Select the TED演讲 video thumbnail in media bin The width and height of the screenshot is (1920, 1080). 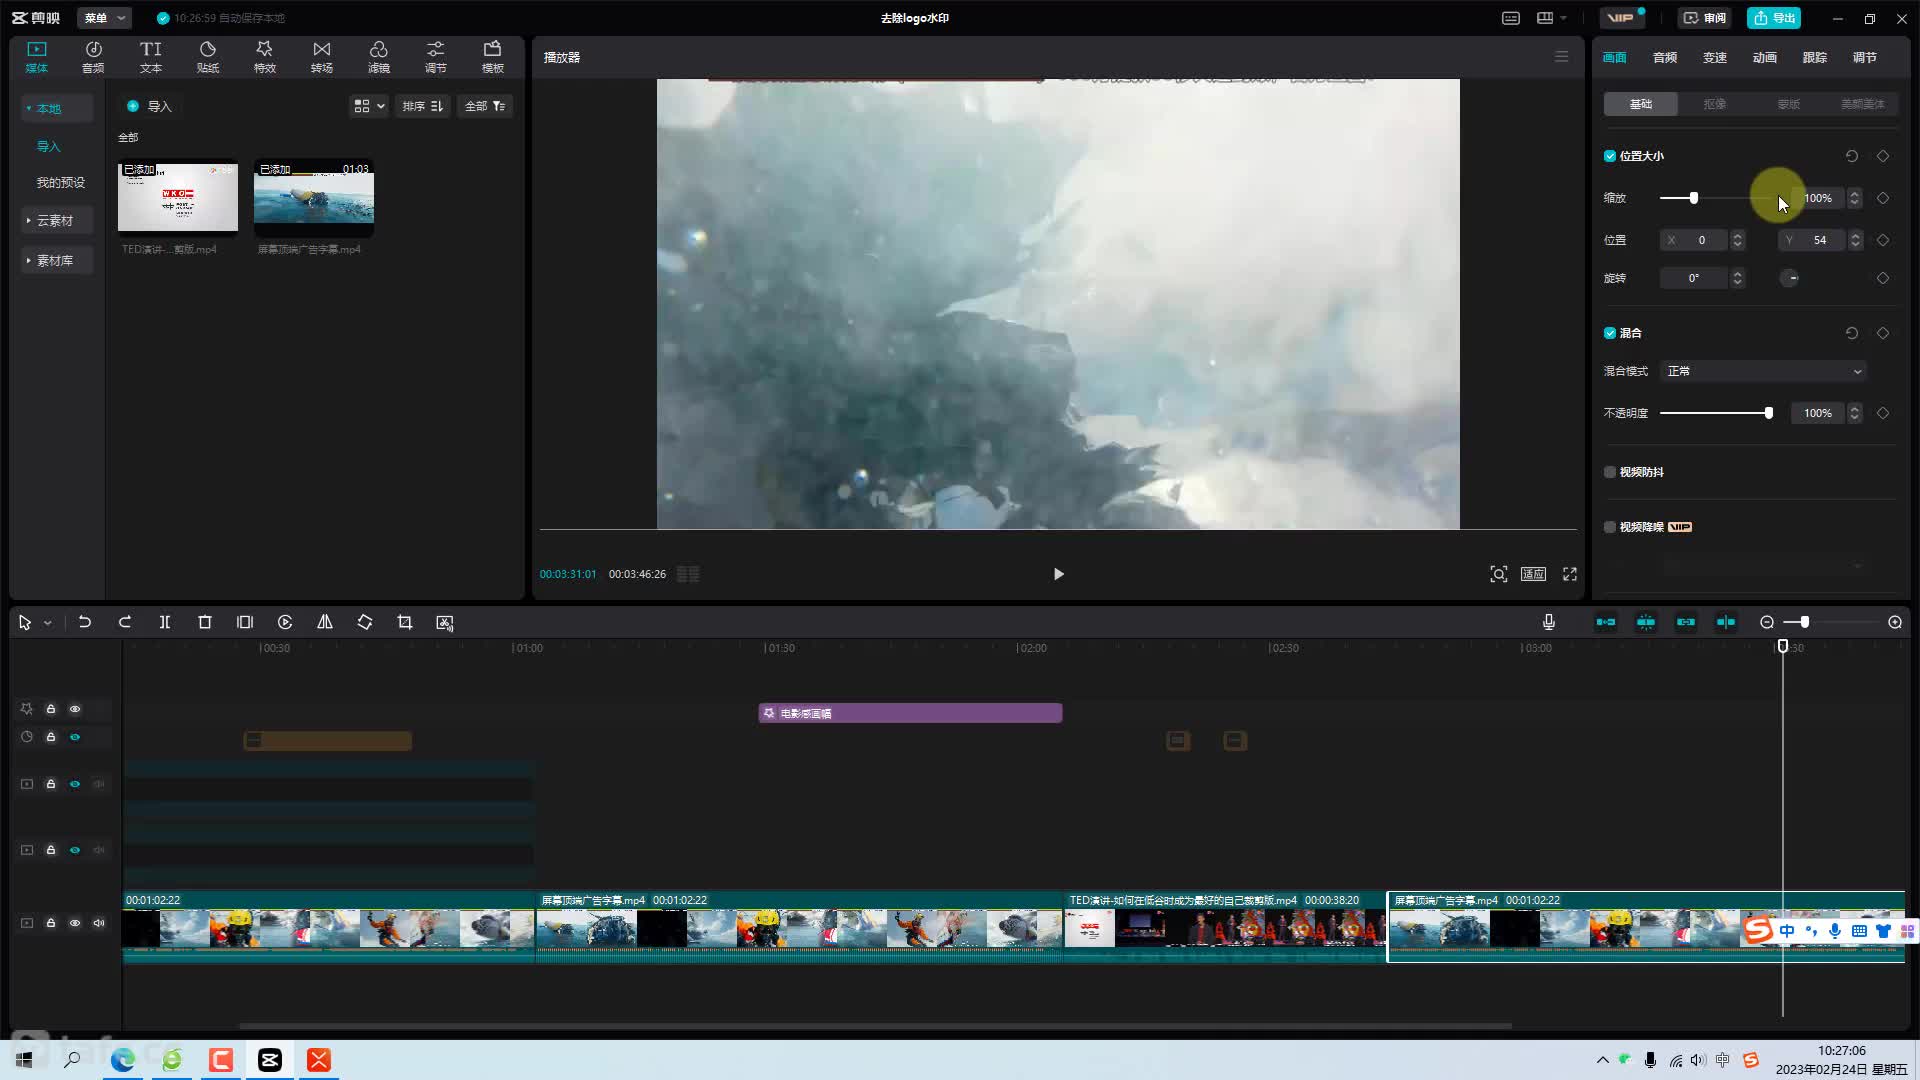coord(178,196)
